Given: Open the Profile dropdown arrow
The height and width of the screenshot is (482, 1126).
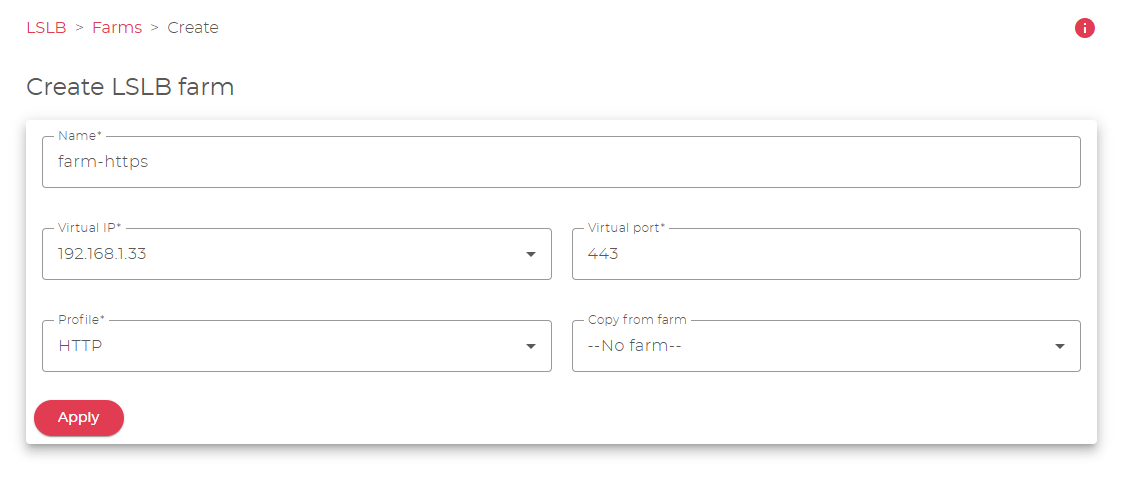Looking at the screenshot, I should coord(531,346).
